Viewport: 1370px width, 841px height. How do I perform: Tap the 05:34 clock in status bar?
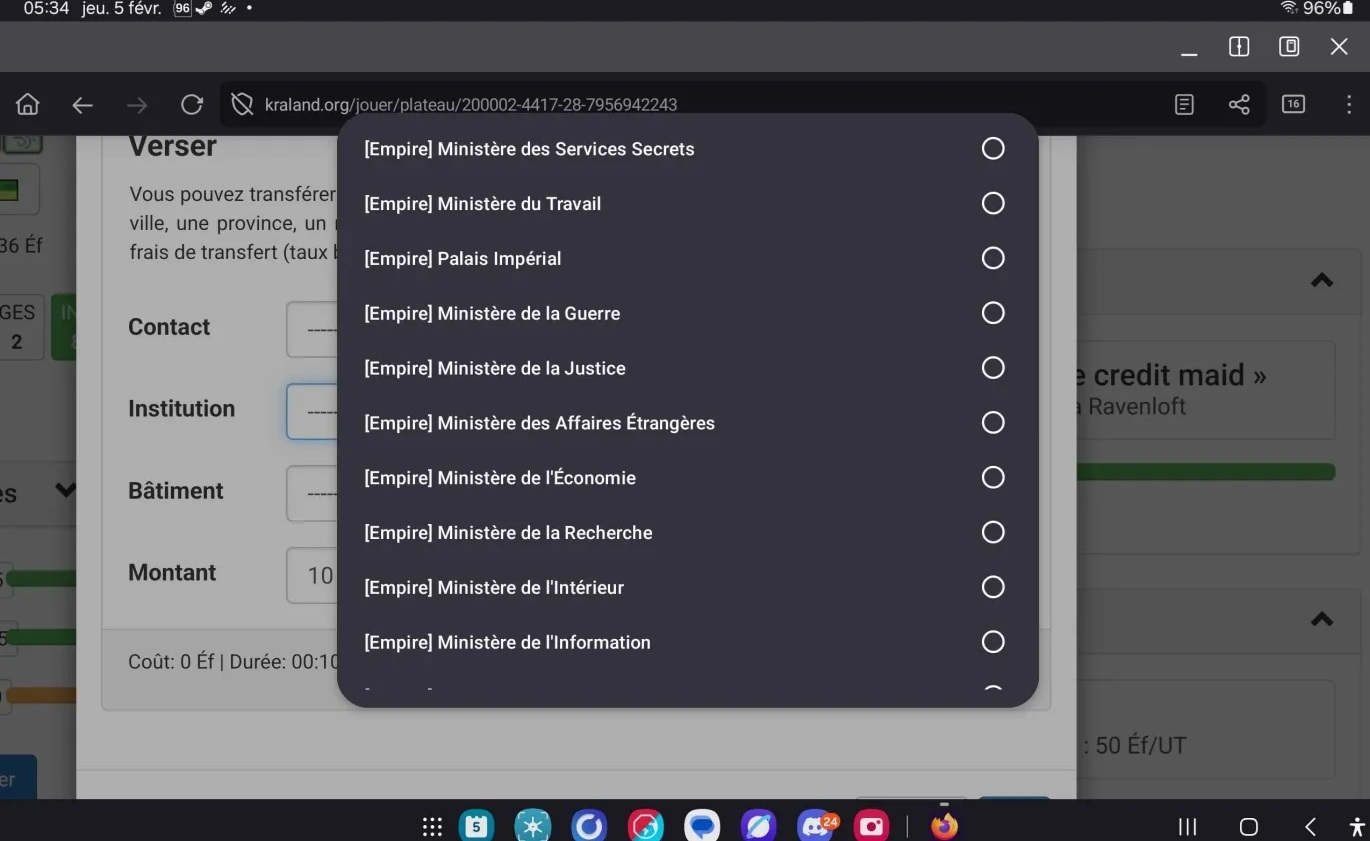point(46,8)
